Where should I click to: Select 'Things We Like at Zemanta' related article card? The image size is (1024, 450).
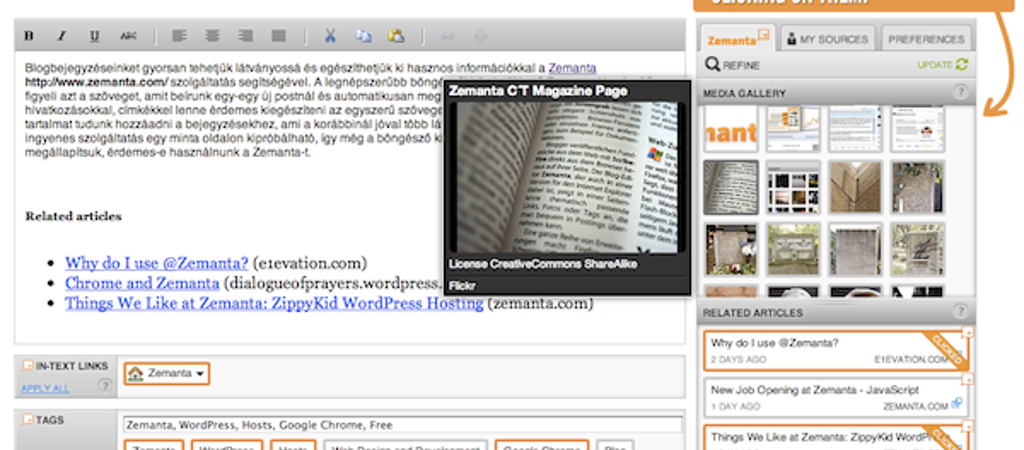[835, 438]
